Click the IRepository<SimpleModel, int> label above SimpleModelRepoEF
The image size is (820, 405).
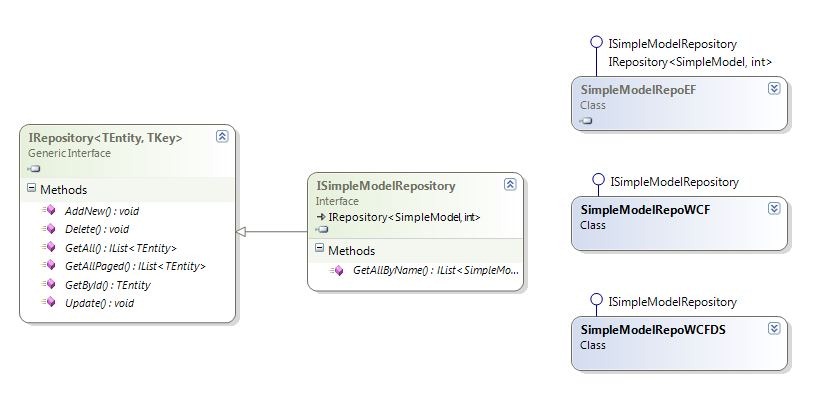(x=690, y=62)
